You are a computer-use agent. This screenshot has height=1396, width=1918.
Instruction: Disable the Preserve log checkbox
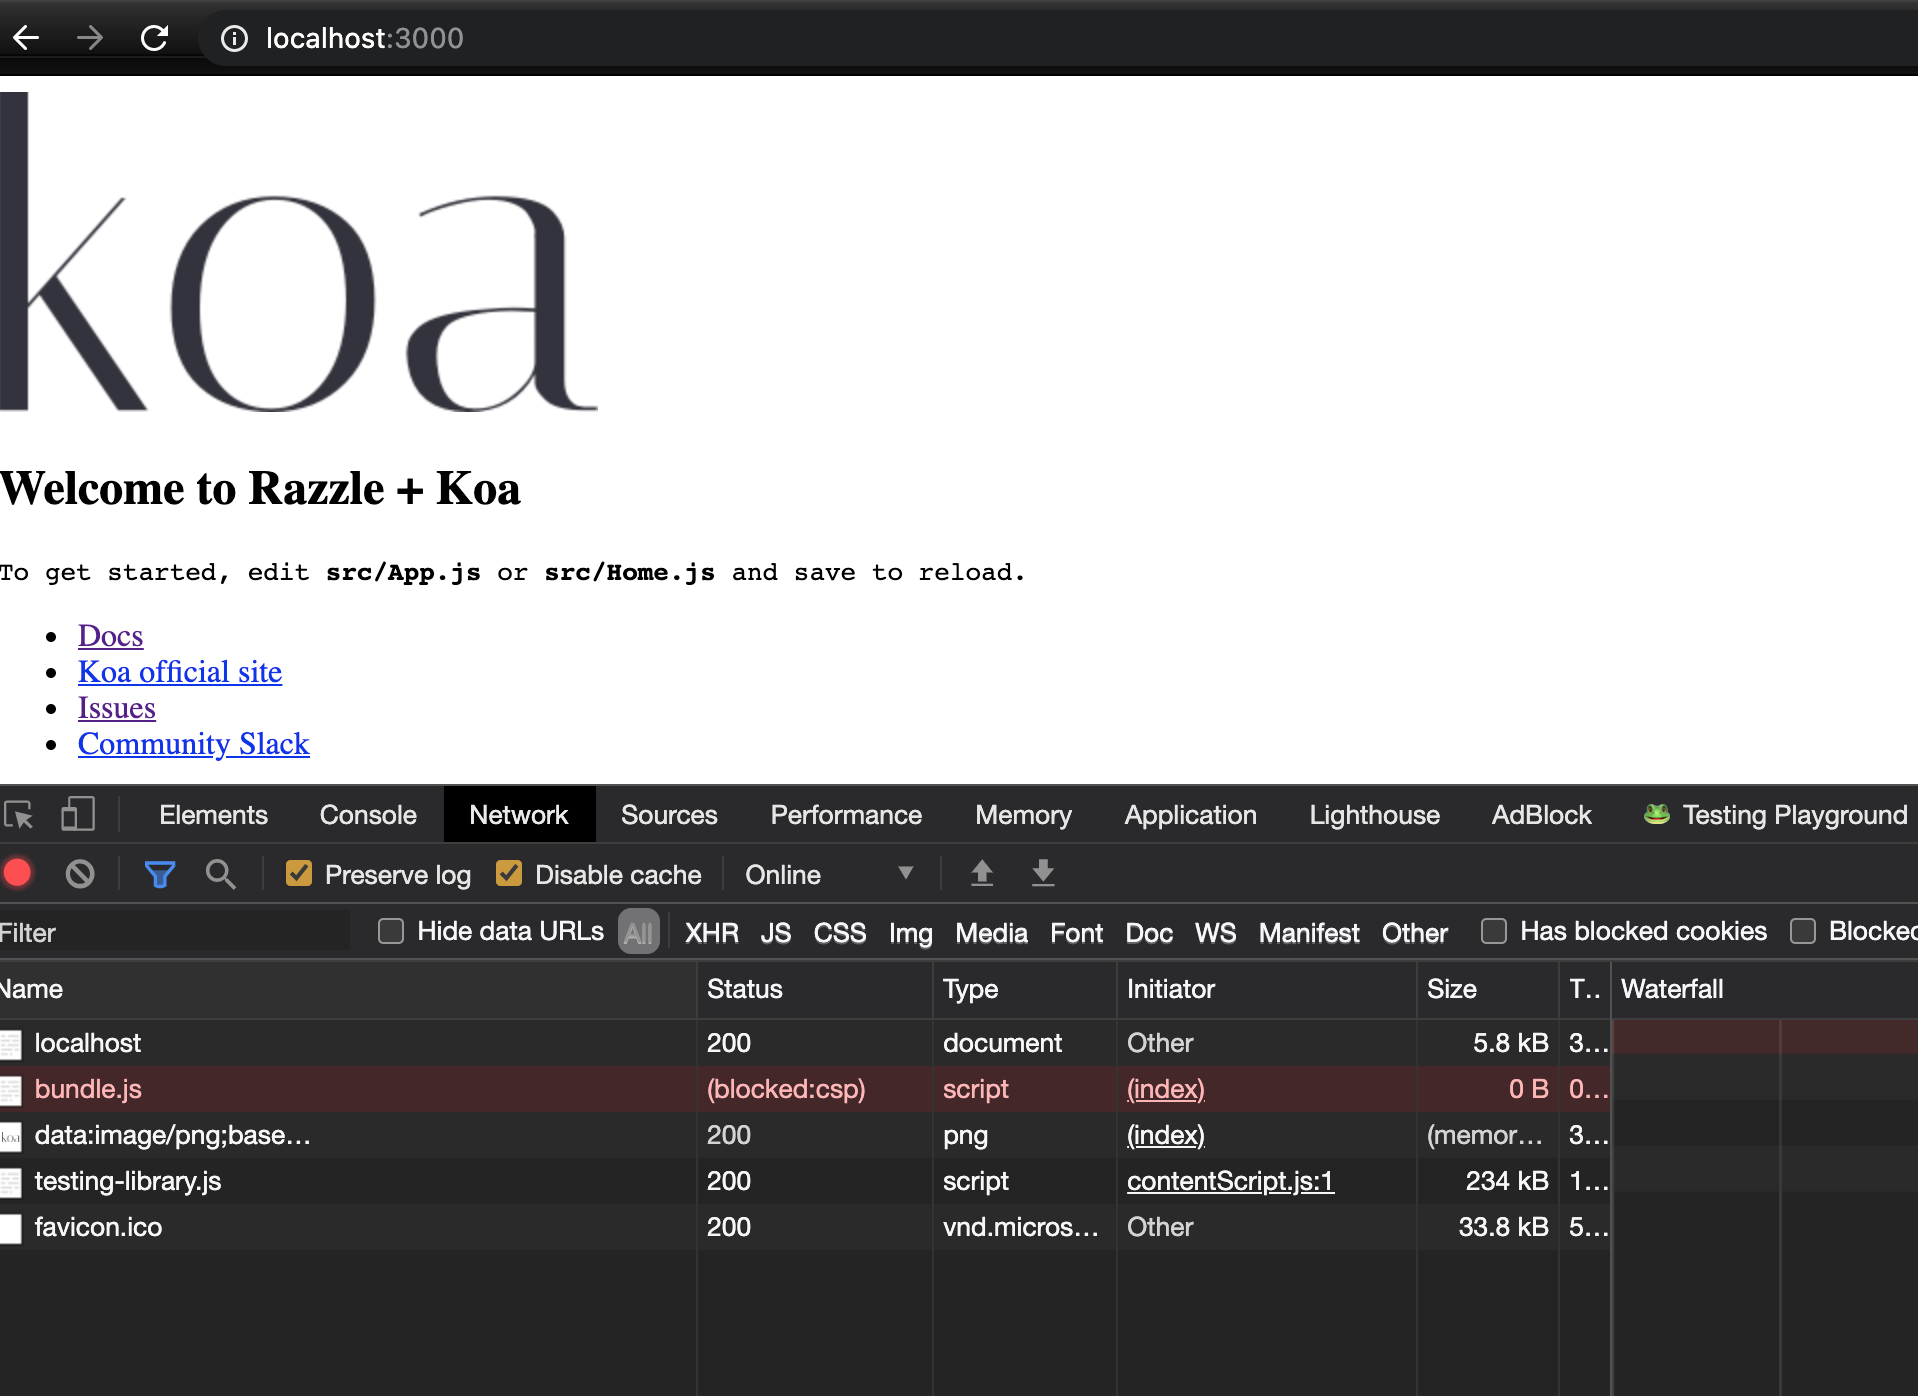[x=299, y=874]
